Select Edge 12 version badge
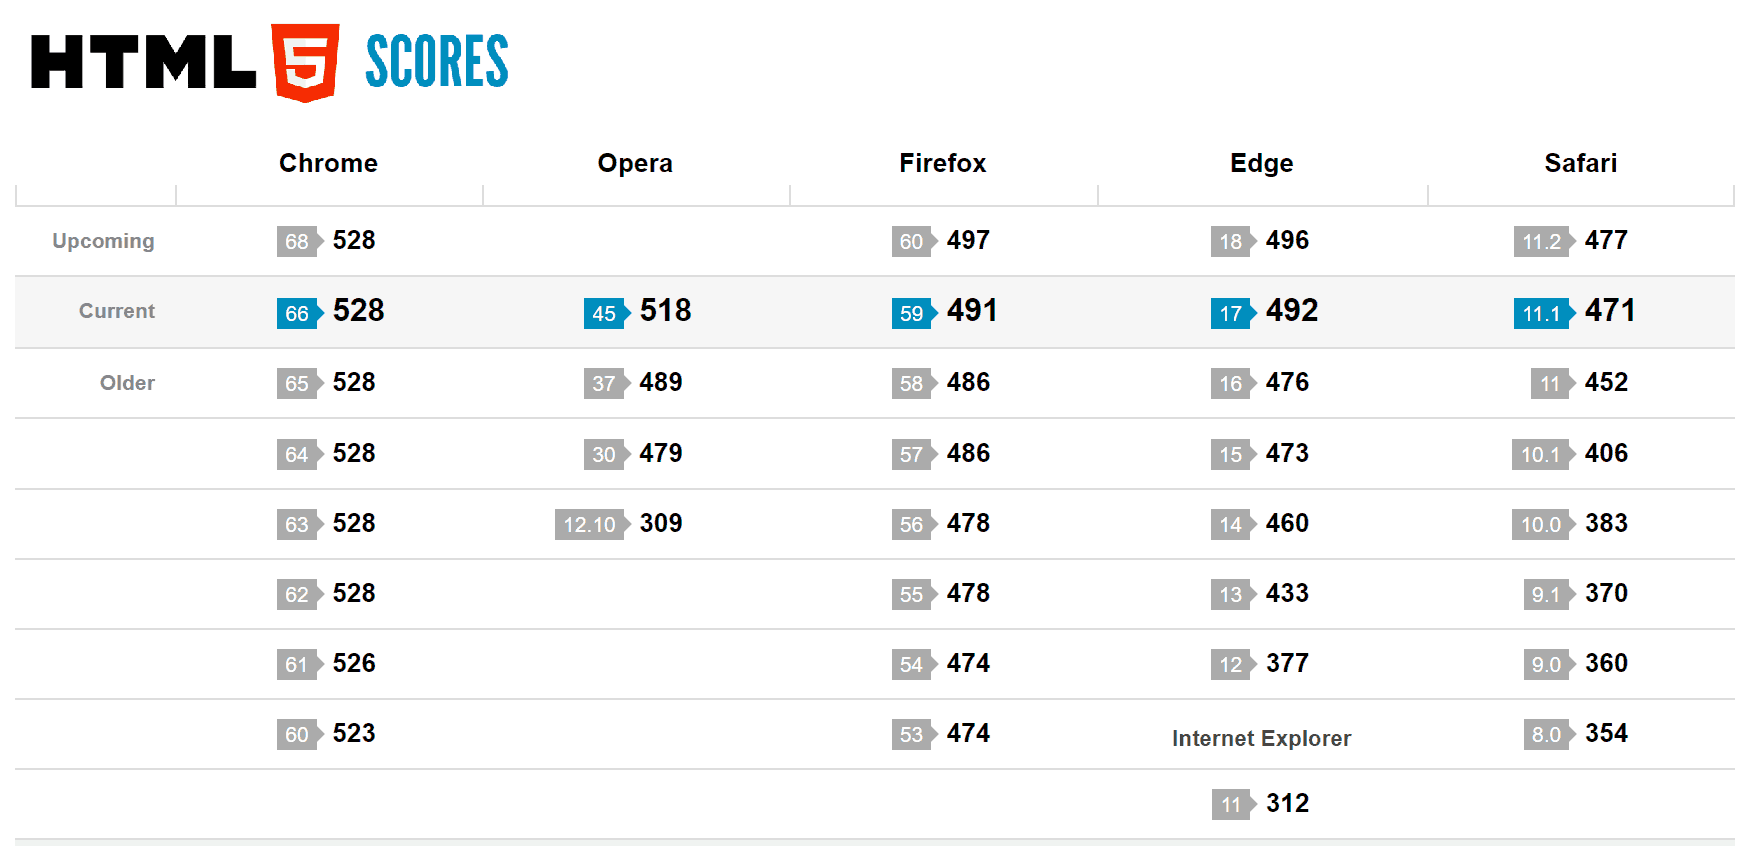The image size is (1749, 857). [x=1233, y=664]
